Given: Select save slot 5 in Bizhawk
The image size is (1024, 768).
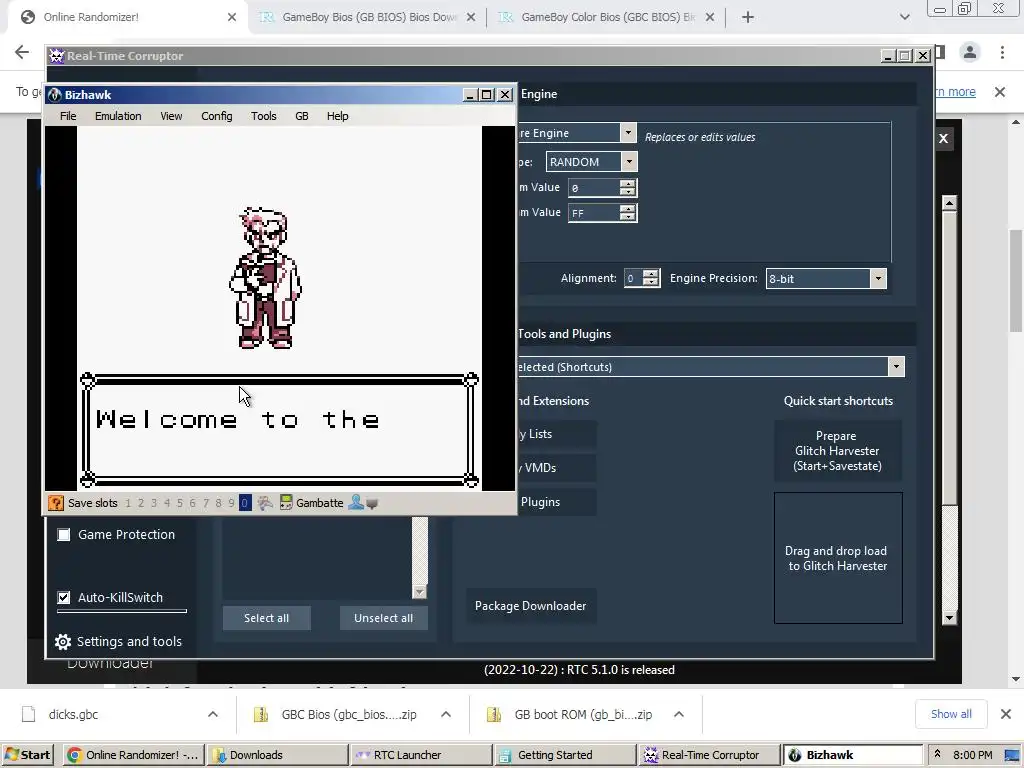Looking at the screenshot, I should [x=180, y=503].
